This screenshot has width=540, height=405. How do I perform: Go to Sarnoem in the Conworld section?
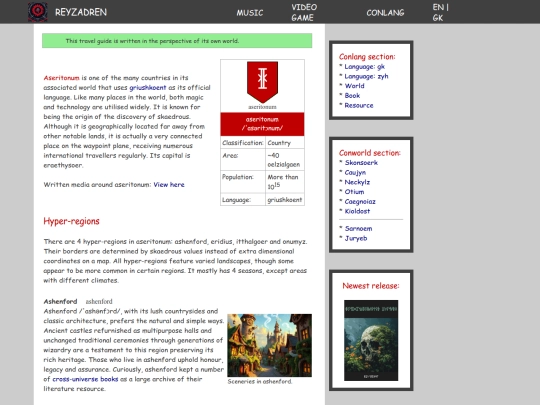coord(359,229)
